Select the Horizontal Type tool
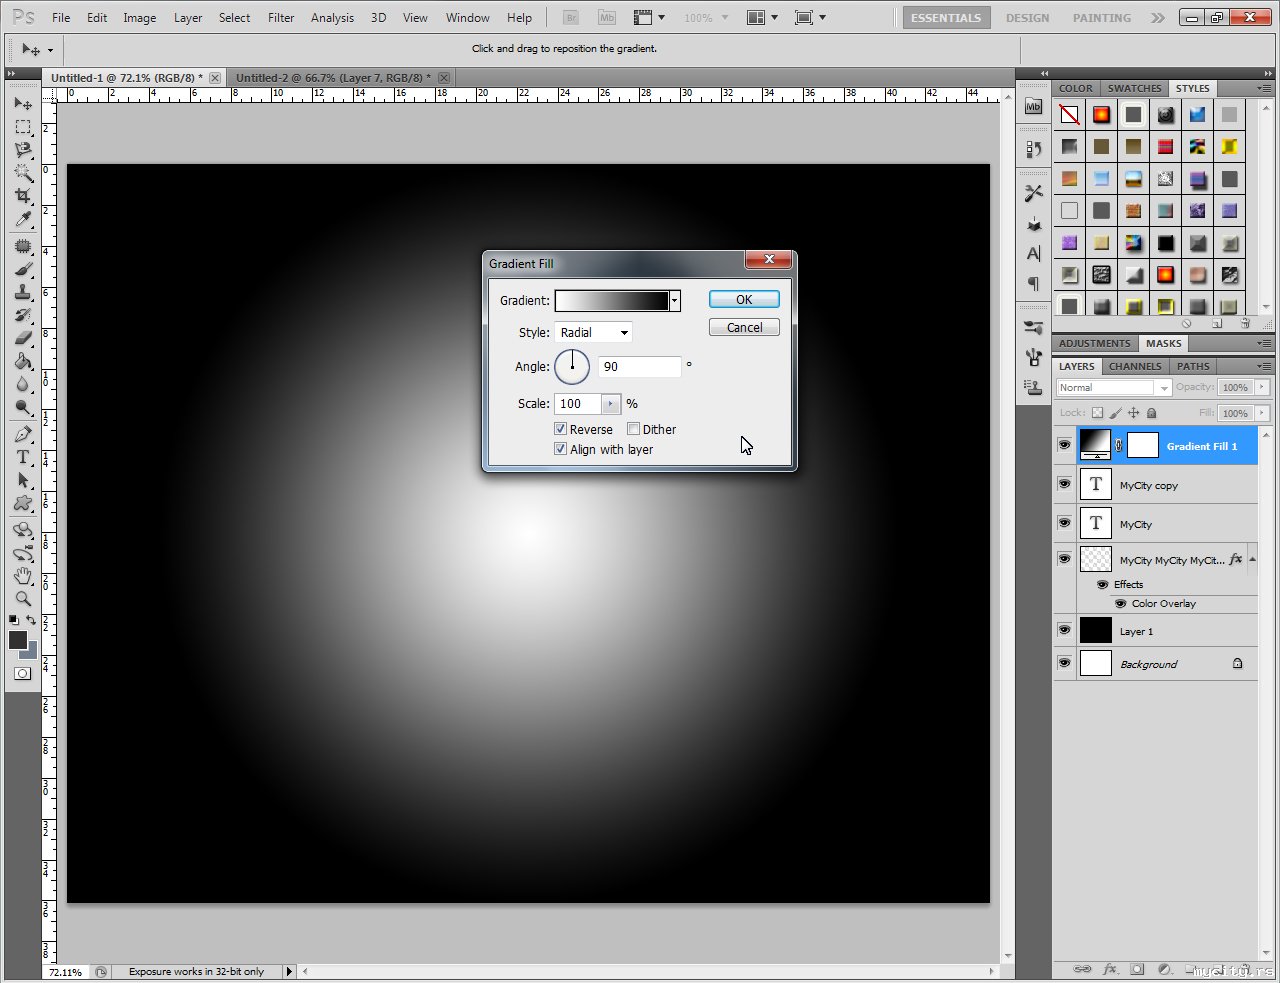The height and width of the screenshot is (983, 1280). 23,457
